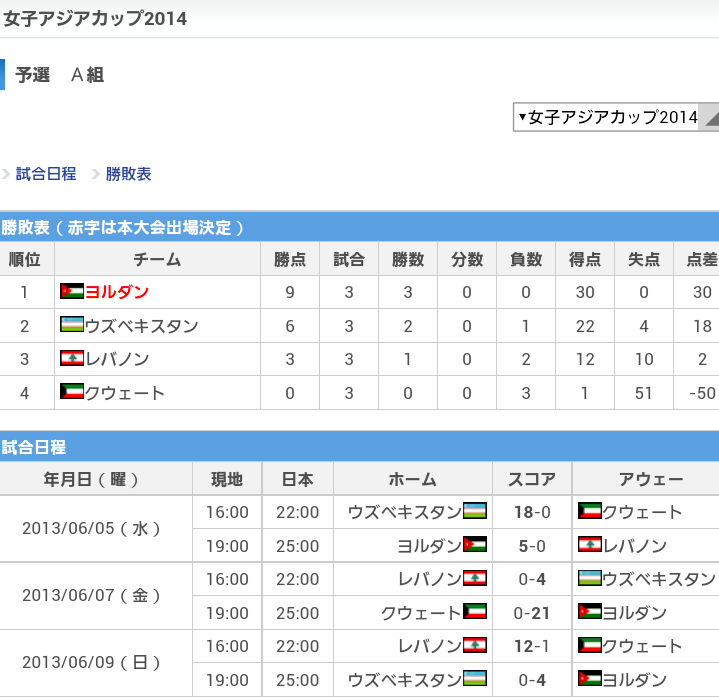Click the 日本 time column header
The image size is (719, 699).
(298, 479)
